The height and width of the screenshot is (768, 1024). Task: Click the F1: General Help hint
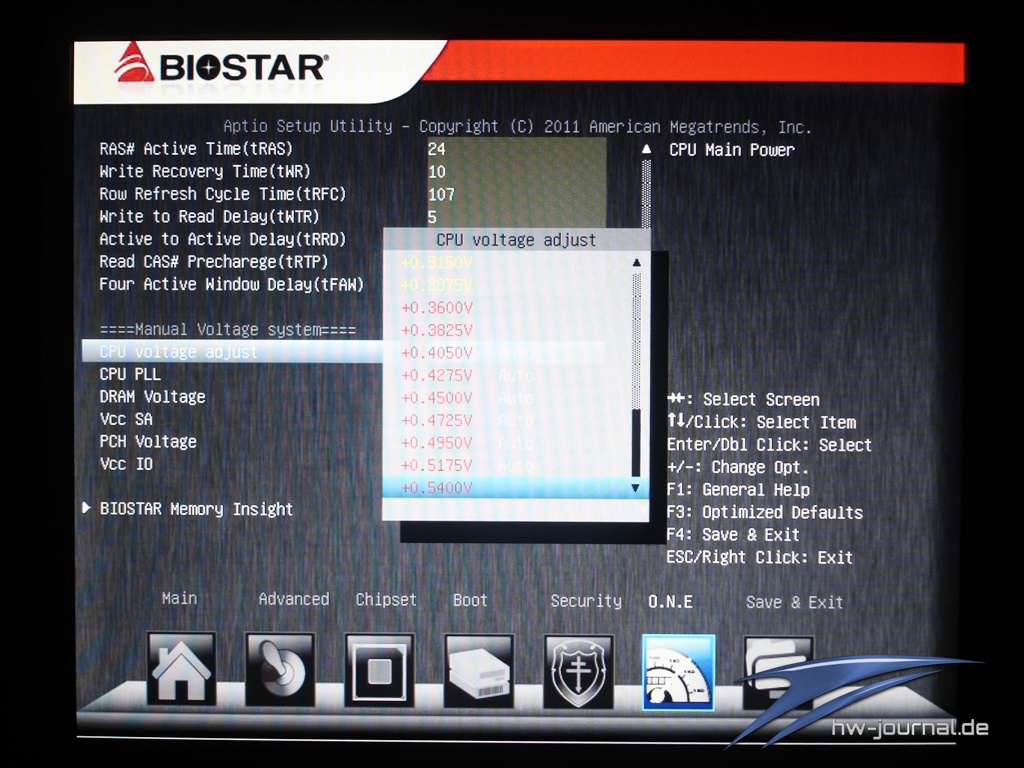(738, 490)
